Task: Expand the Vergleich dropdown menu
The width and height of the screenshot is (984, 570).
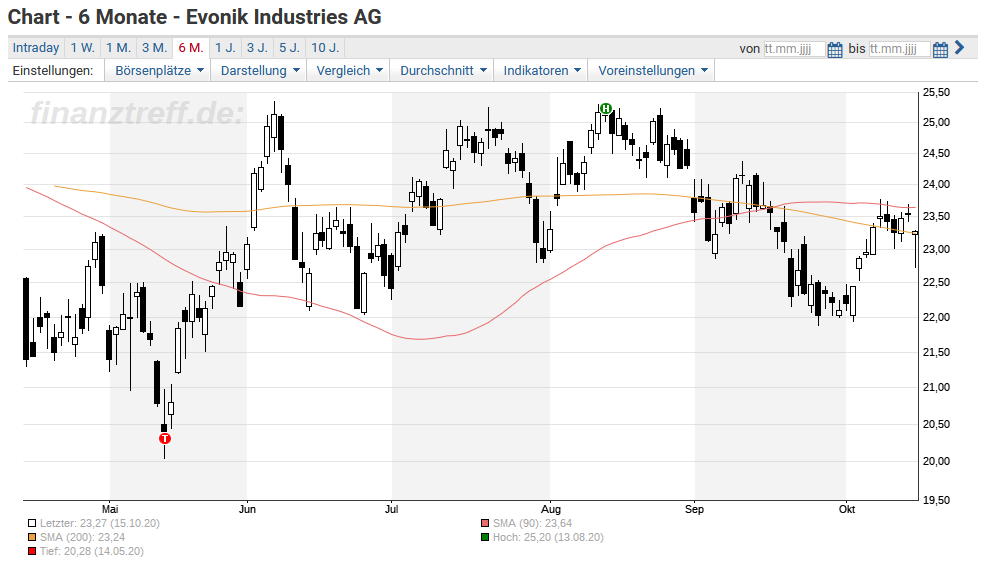Action: click(349, 70)
